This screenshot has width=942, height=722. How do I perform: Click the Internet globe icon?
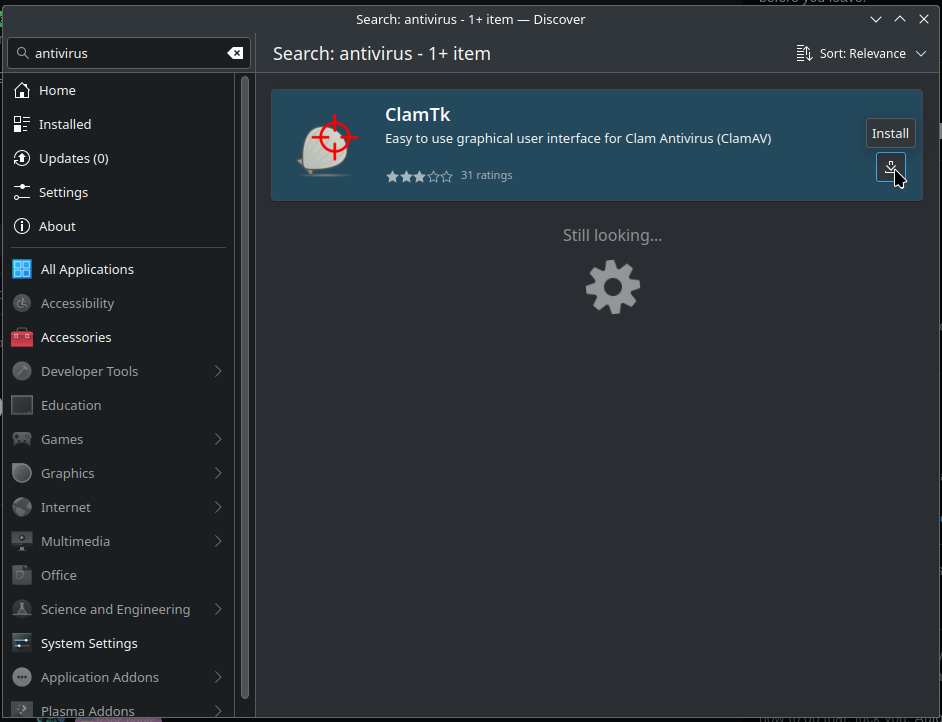click(x=22, y=507)
